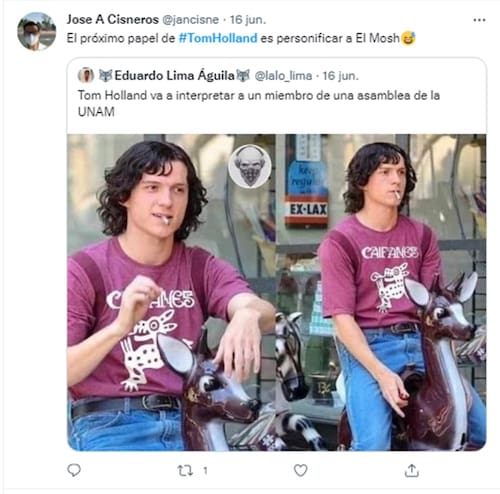The image size is (500, 494).
Task: Click the quoted tweet text about UNAM
Action: pos(259,103)
